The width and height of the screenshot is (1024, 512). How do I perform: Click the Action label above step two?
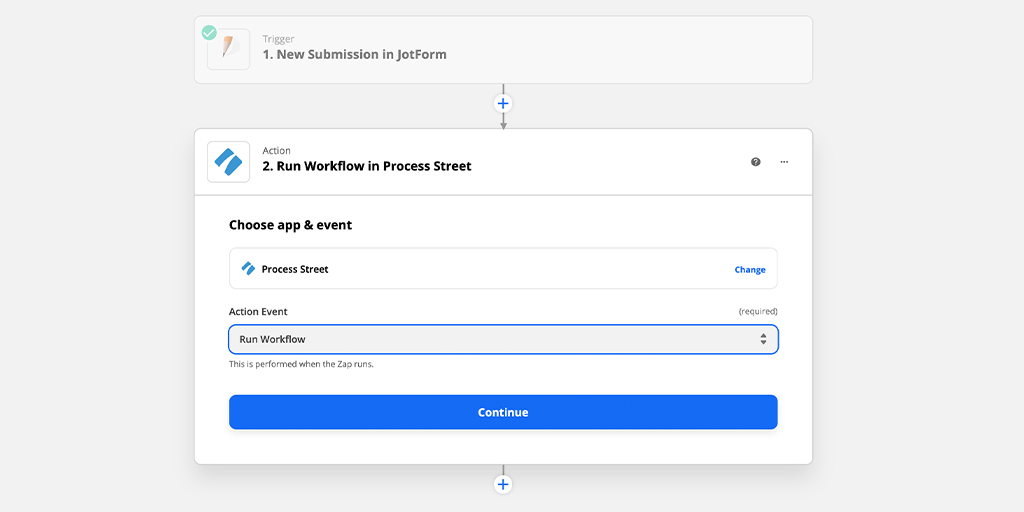click(276, 151)
